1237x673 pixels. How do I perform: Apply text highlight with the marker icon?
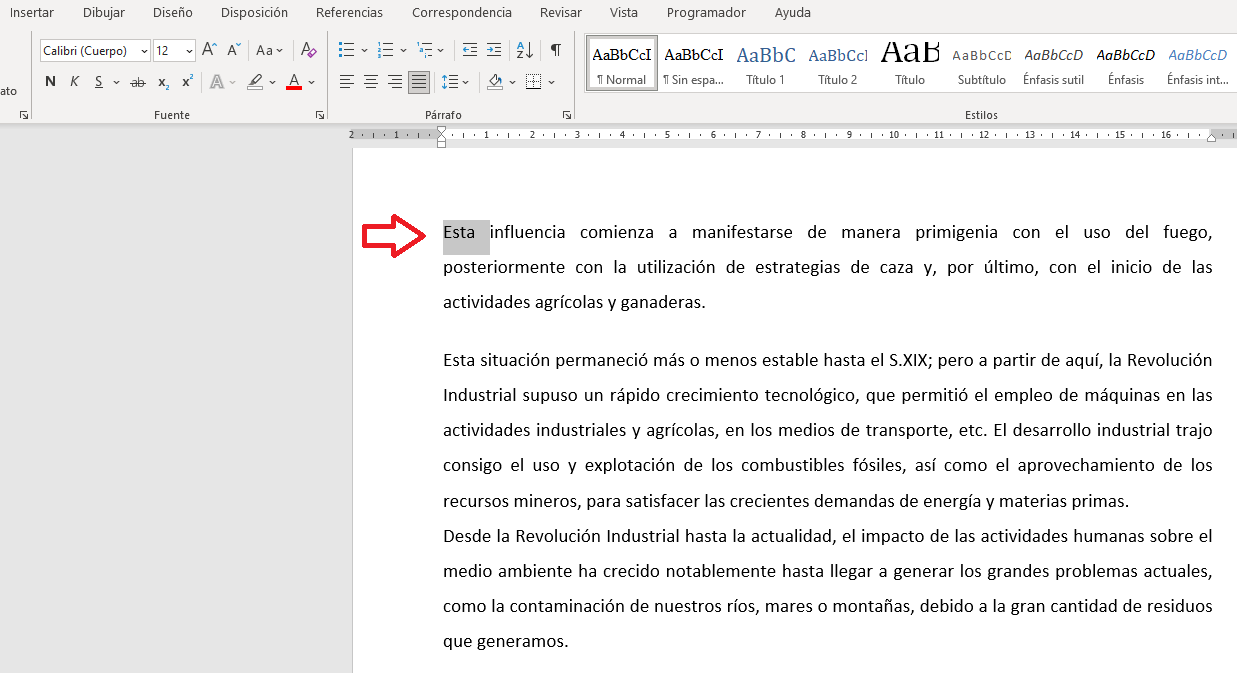[x=256, y=82]
